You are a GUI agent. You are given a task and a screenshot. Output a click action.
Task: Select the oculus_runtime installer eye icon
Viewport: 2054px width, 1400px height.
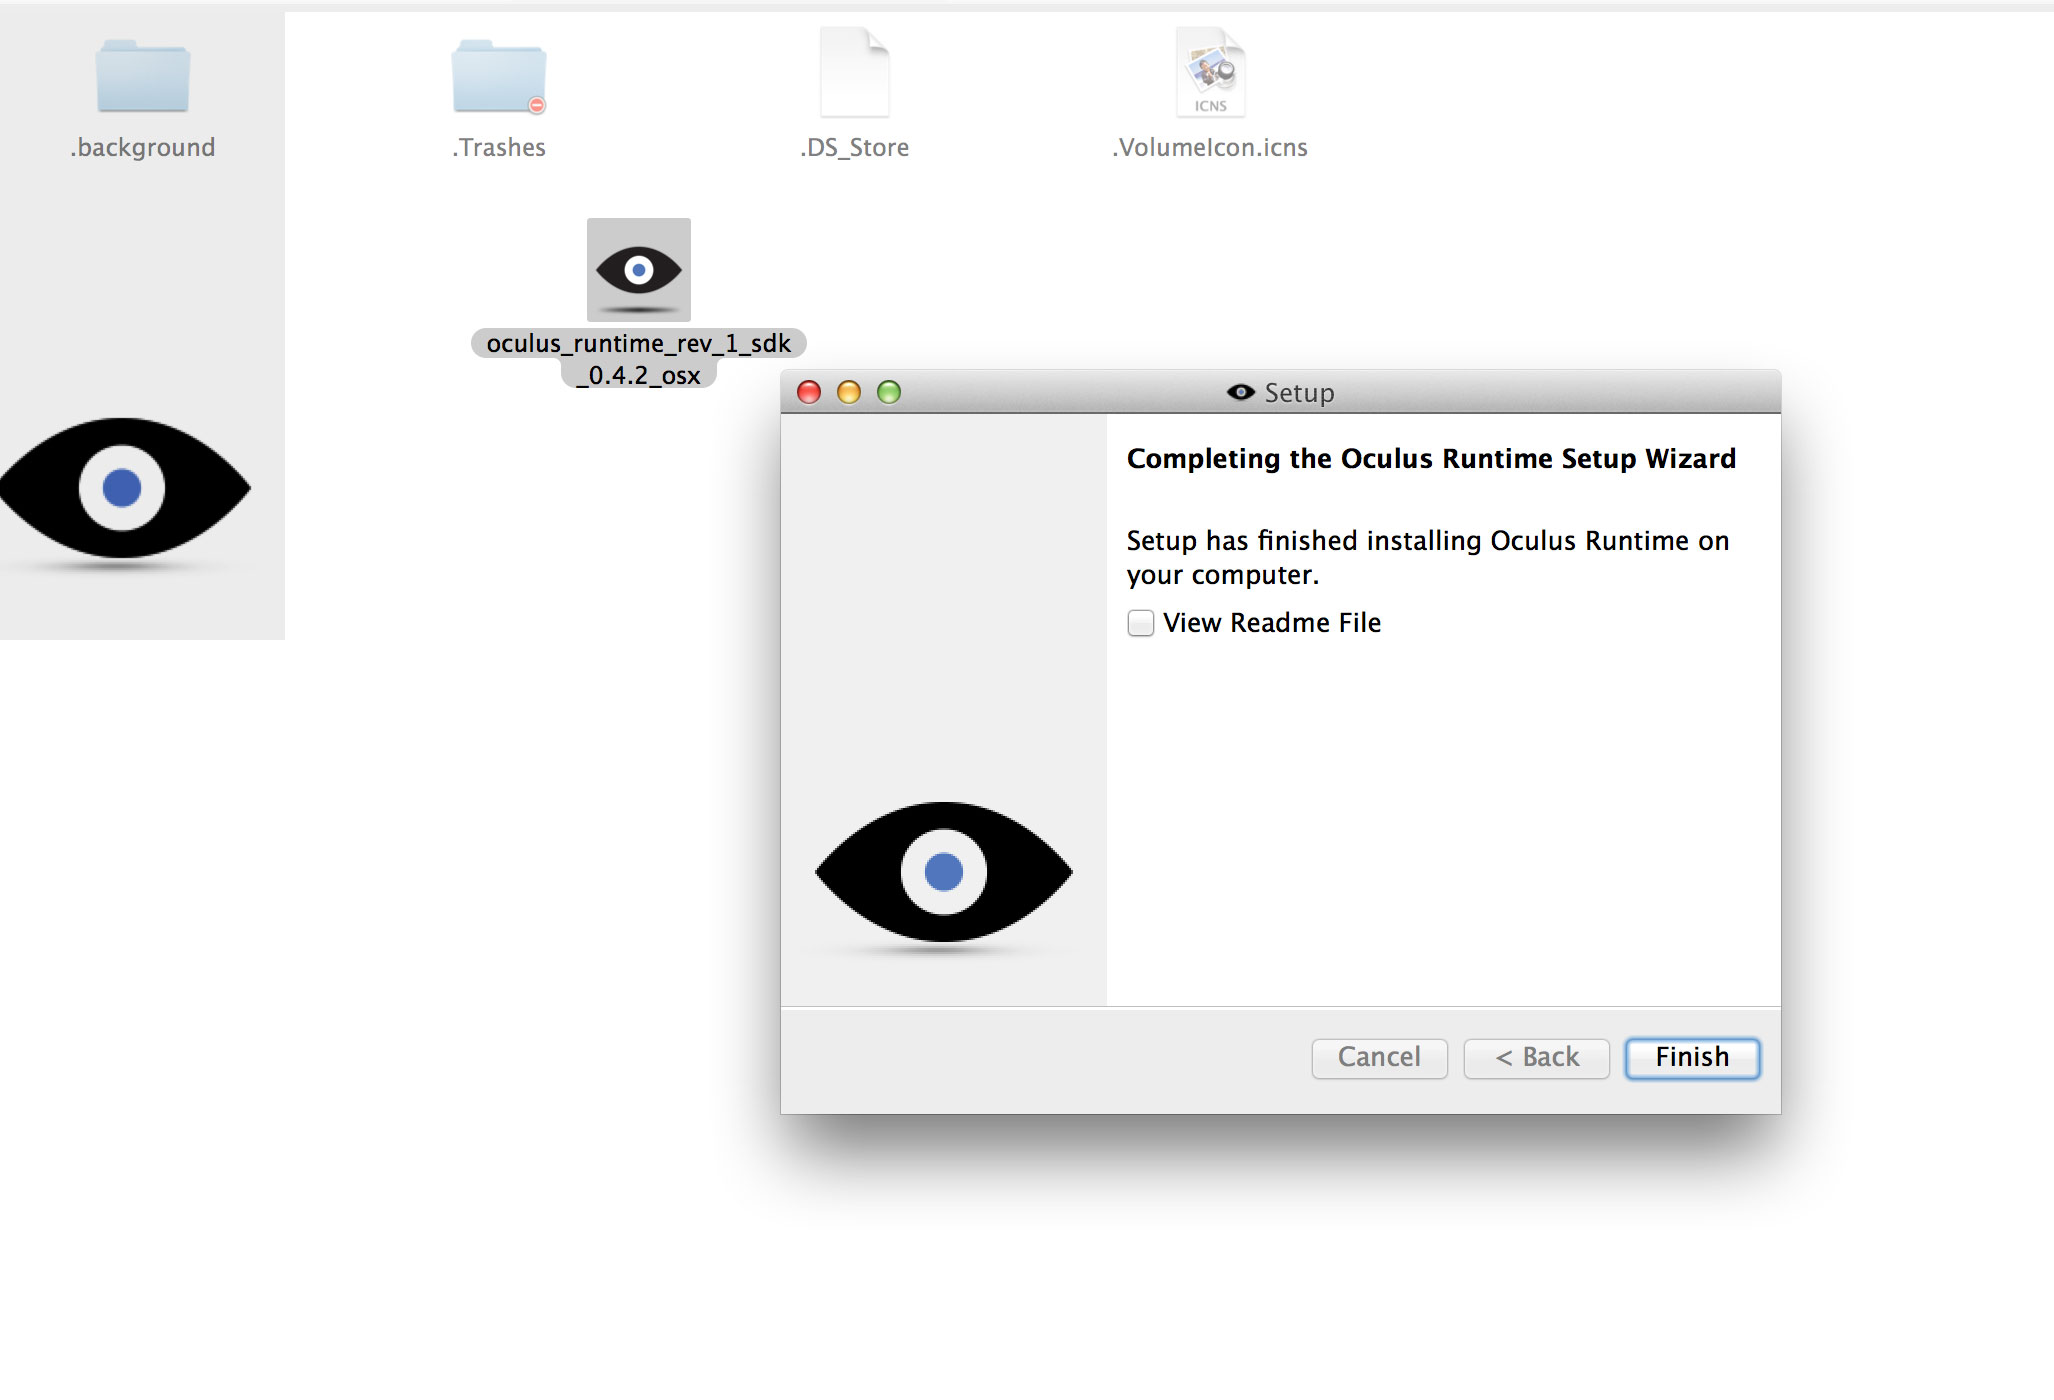point(639,270)
